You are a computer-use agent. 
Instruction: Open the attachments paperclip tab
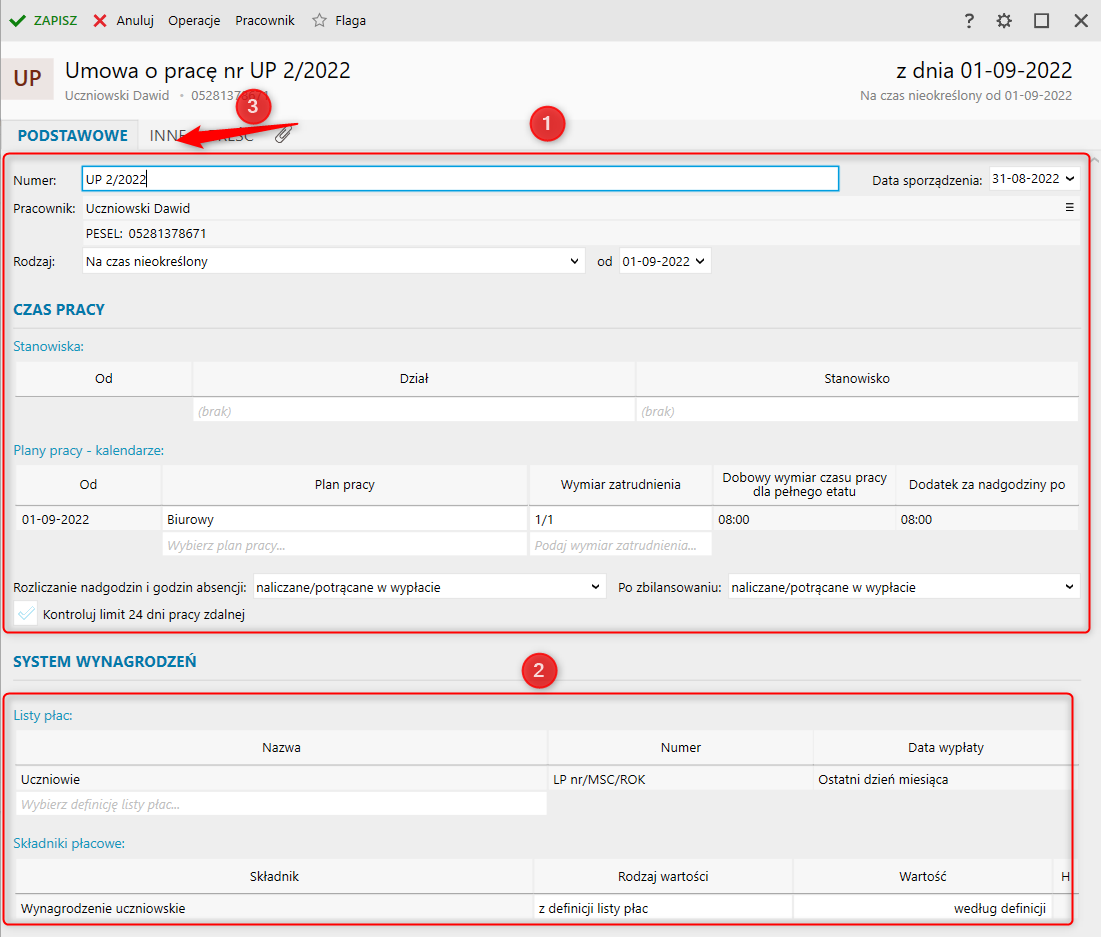pyautogui.click(x=283, y=134)
